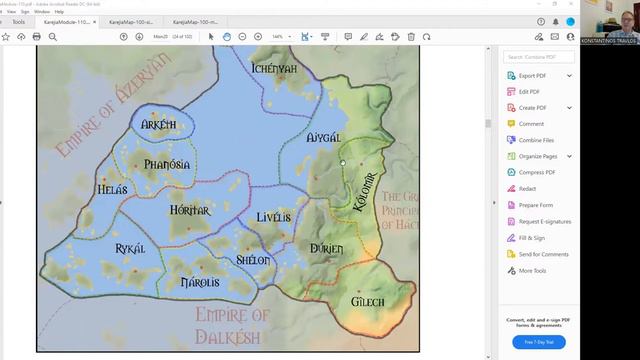Open the Sign menu
Image resolution: width=640 pixels, height=360 pixels.
pos(25,12)
